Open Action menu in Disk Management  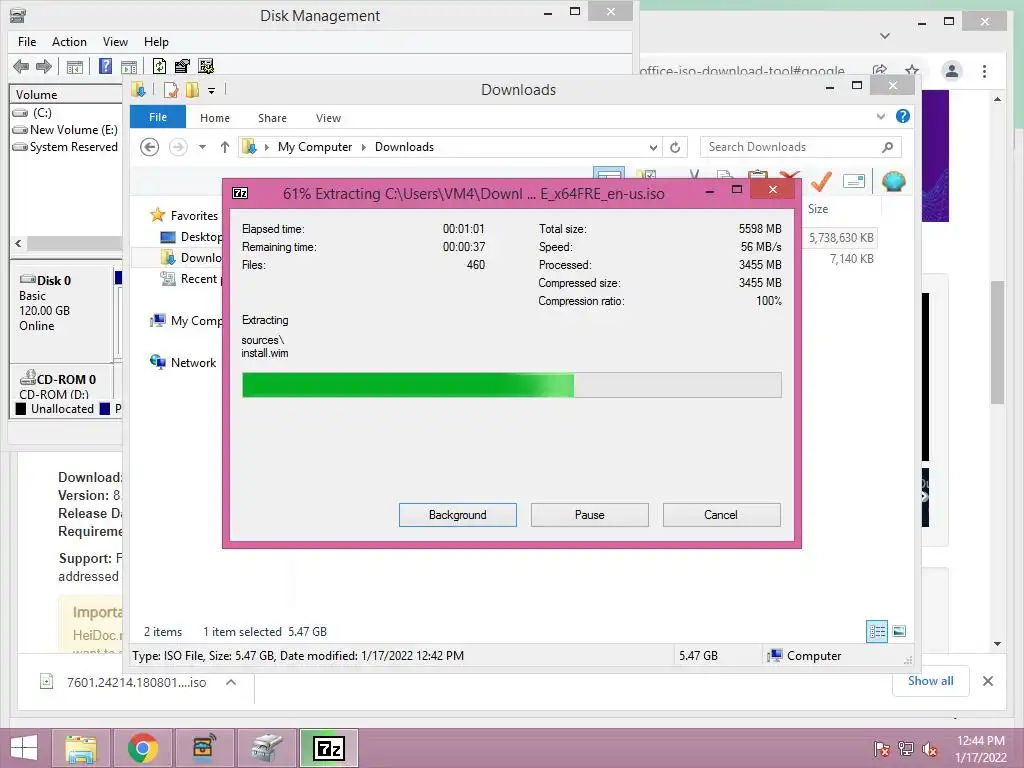coord(69,42)
